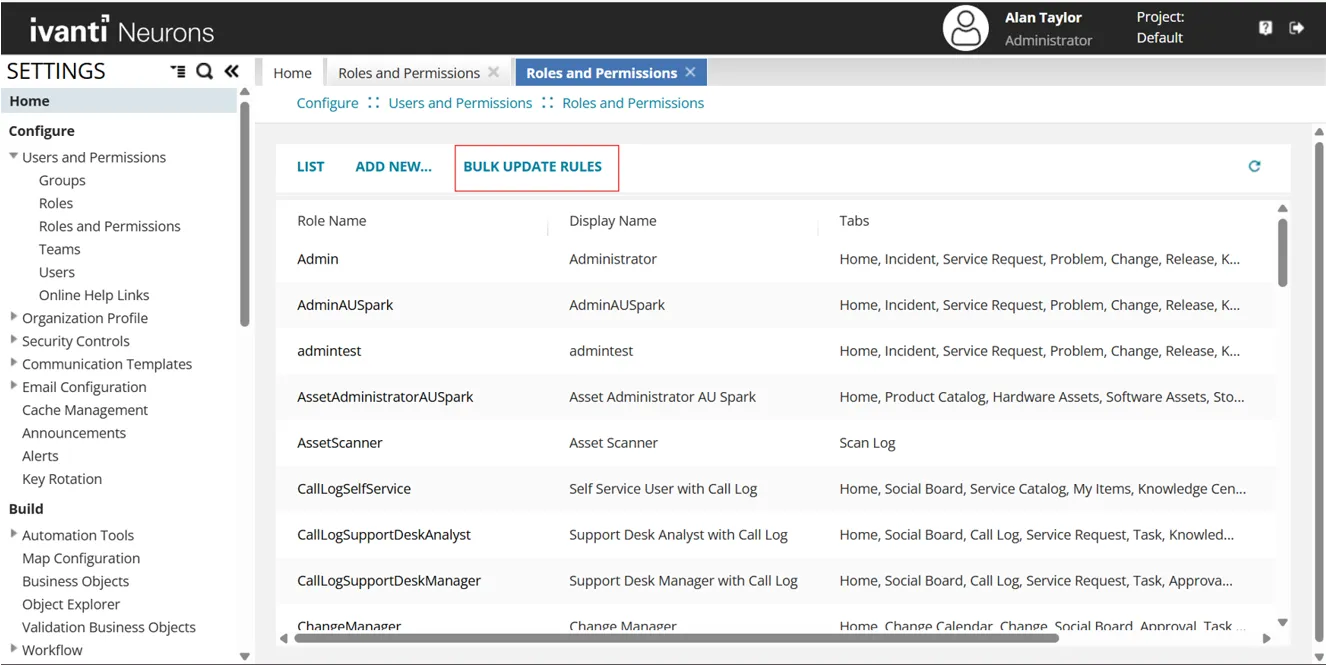The image size is (1326, 666).
Task: Select the AssetScanner role name
Action: point(340,443)
